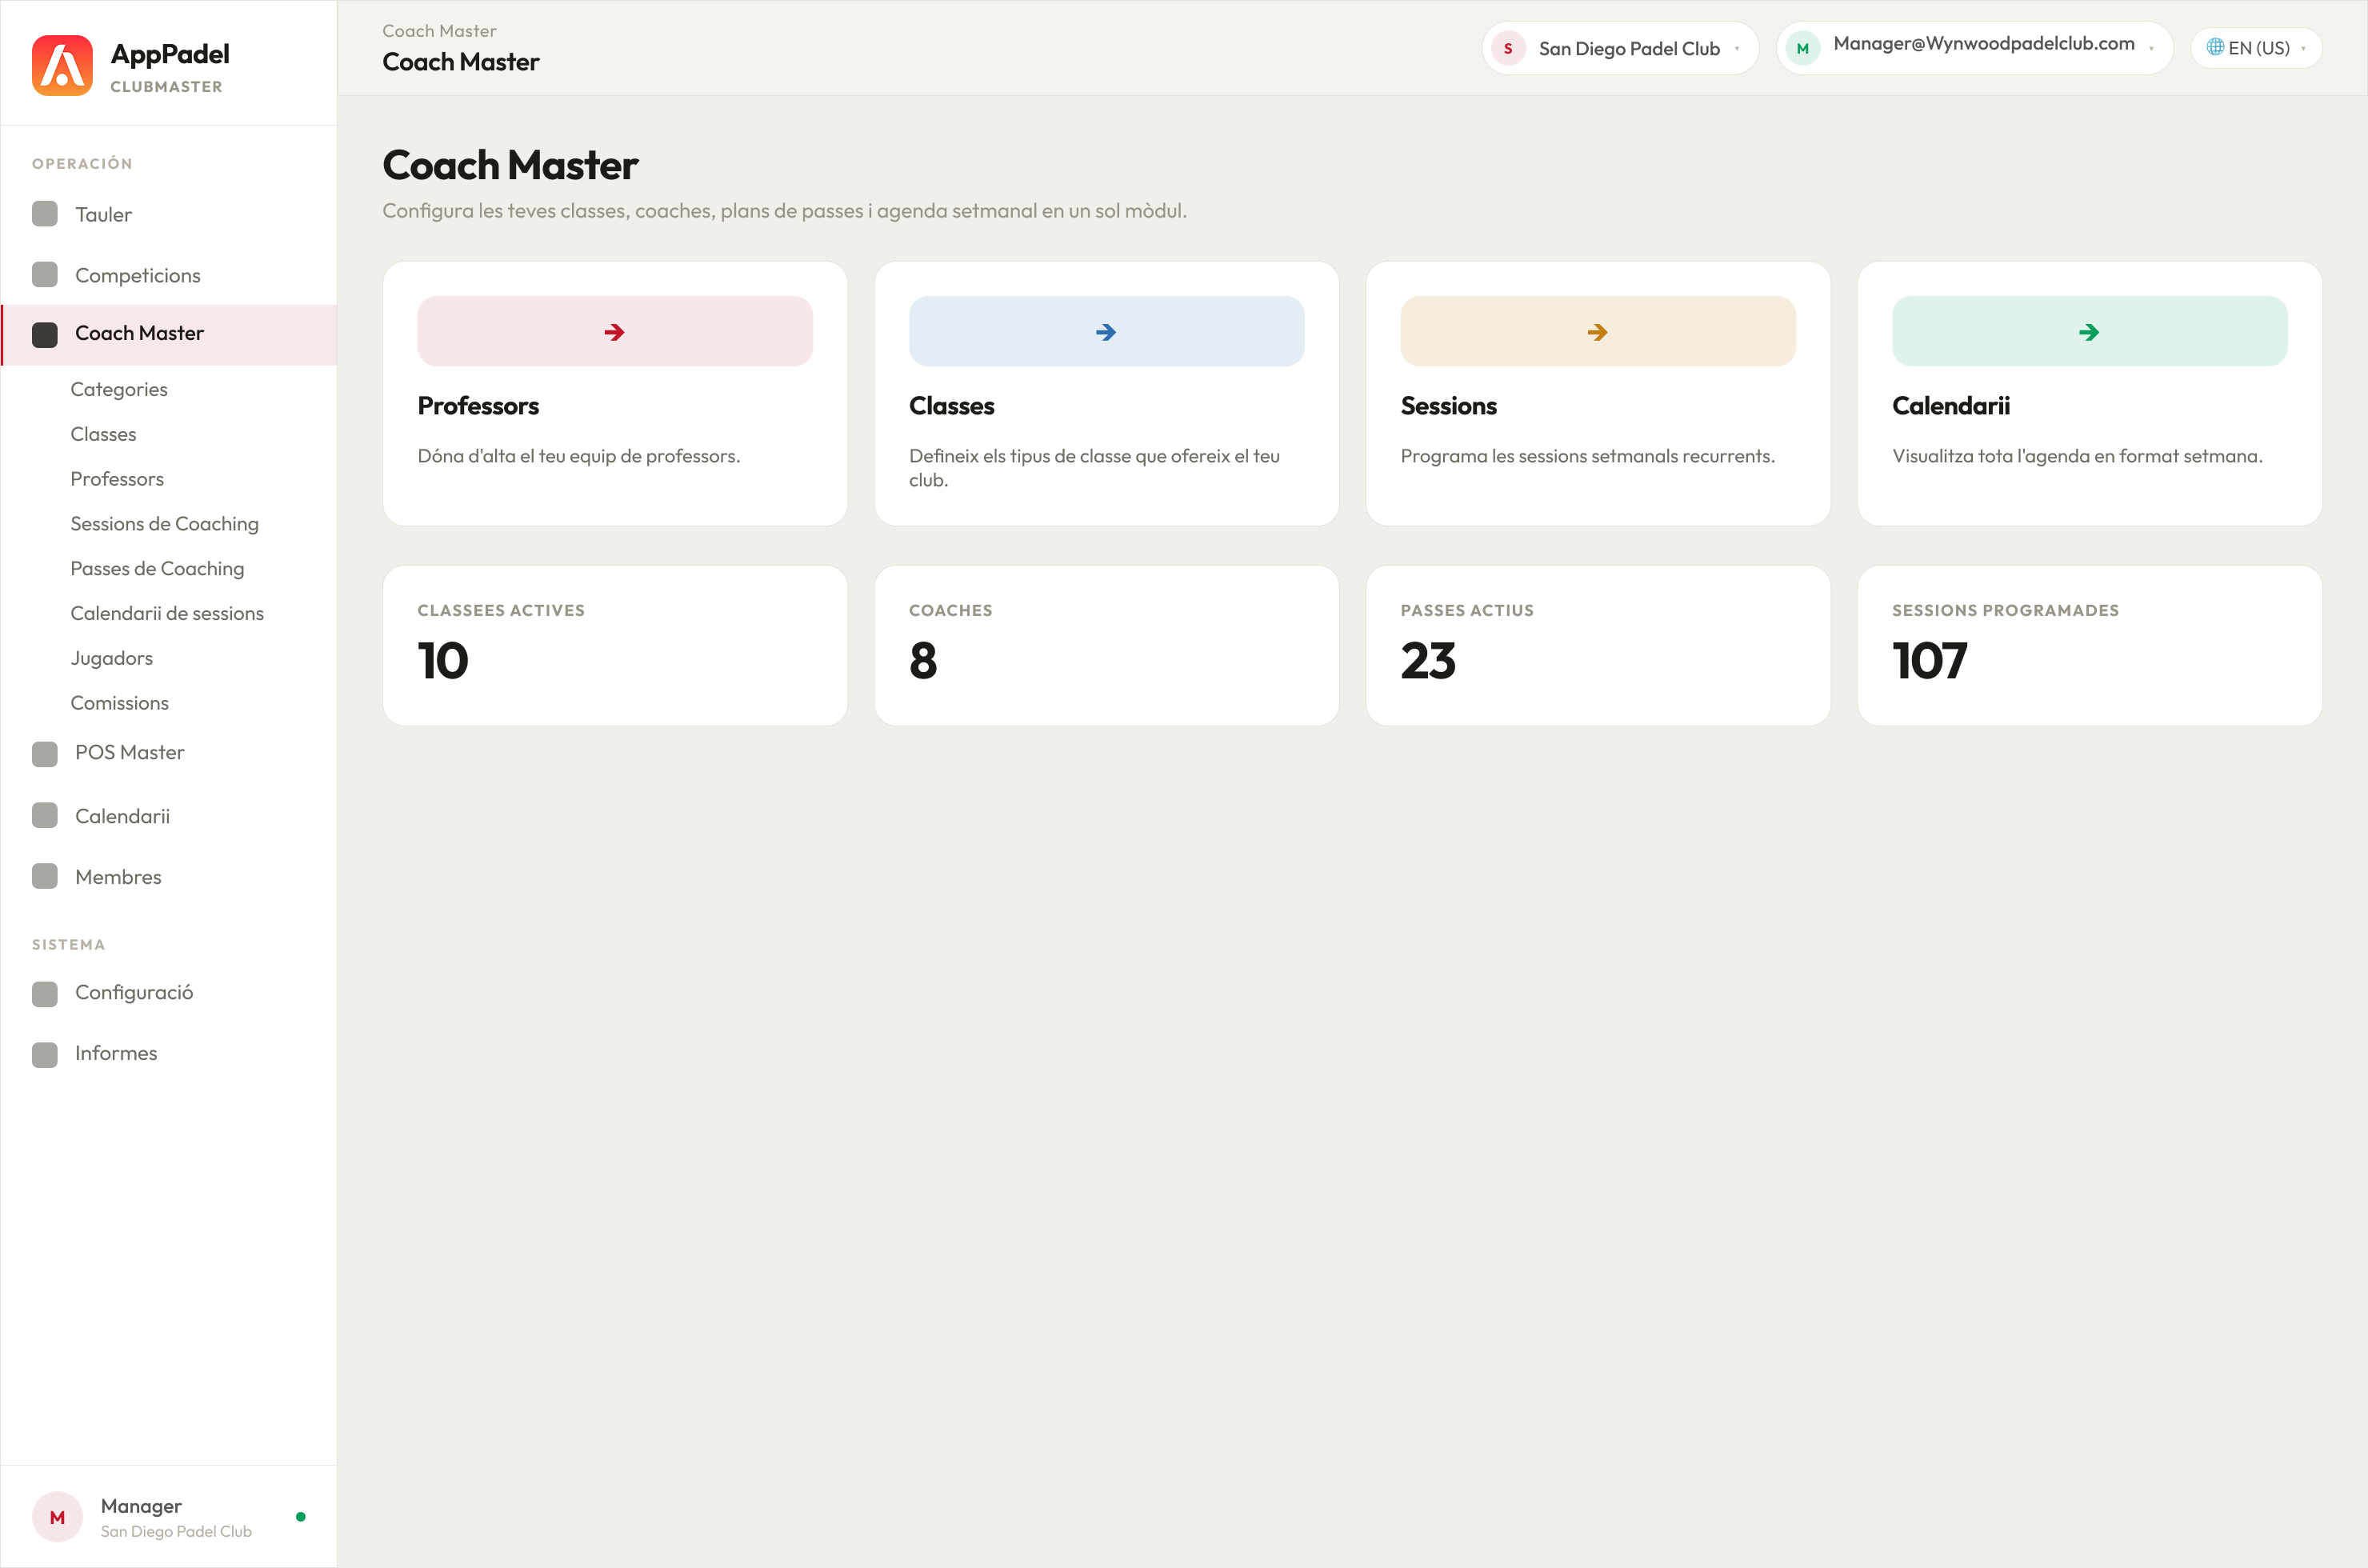Click the orange arrow on Sessions card
This screenshot has height=1568, width=2368.
click(x=1597, y=332)
